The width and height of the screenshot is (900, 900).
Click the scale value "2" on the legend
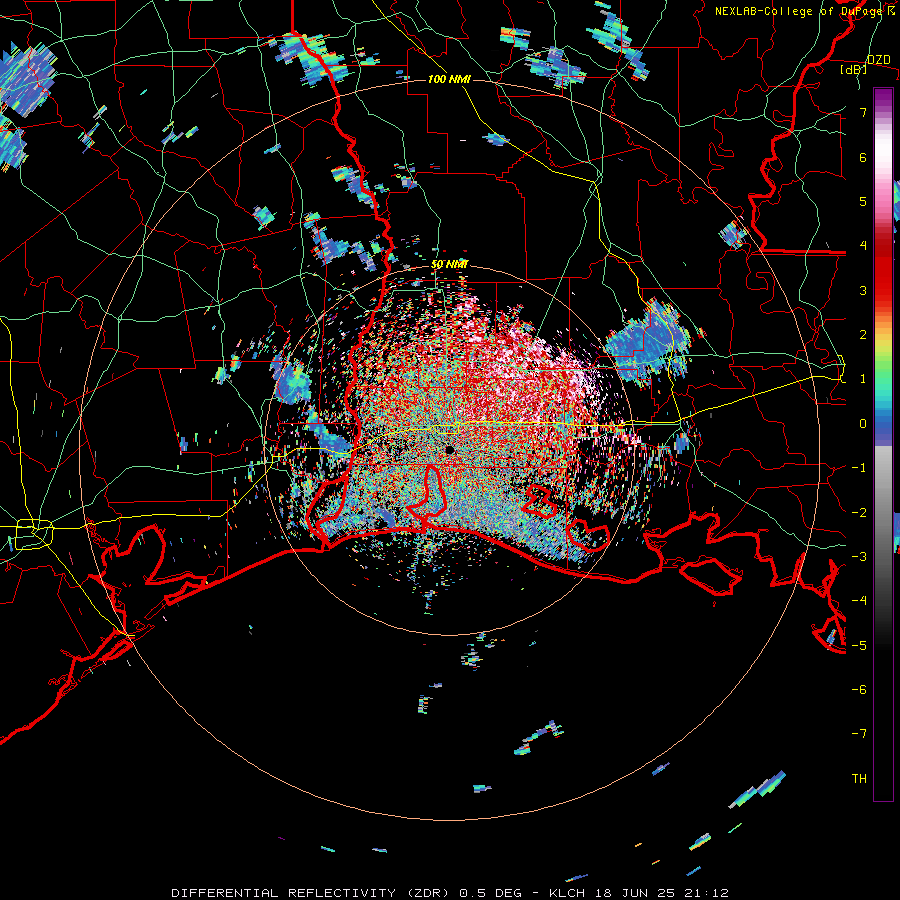pyautogui.click(x=863, y=335)
